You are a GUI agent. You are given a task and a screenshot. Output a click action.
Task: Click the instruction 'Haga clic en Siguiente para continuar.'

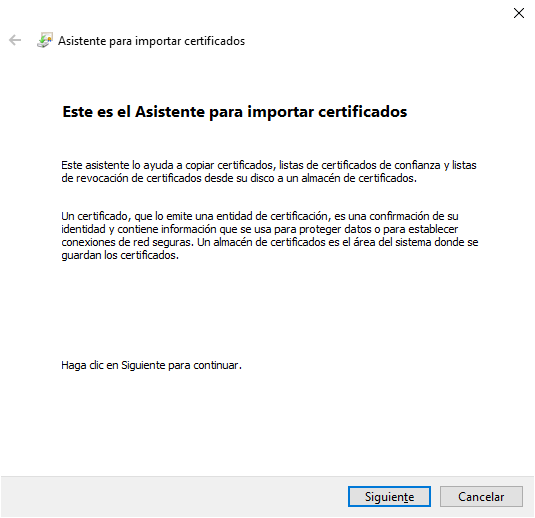151,365
